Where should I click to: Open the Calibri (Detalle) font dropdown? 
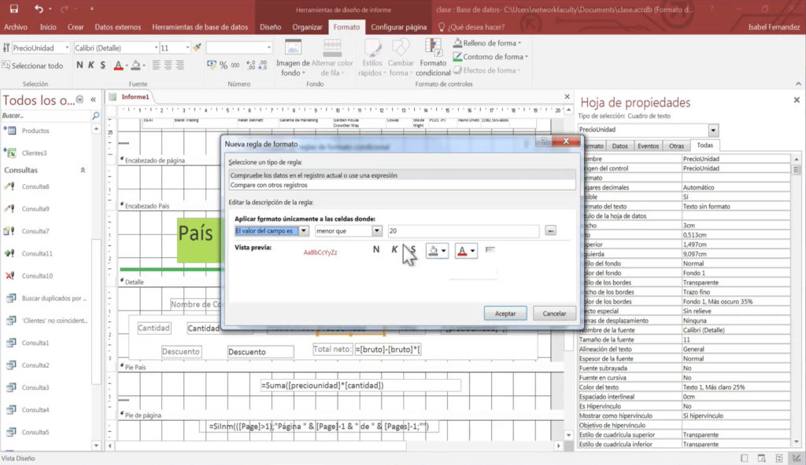(x=156, y=47)
